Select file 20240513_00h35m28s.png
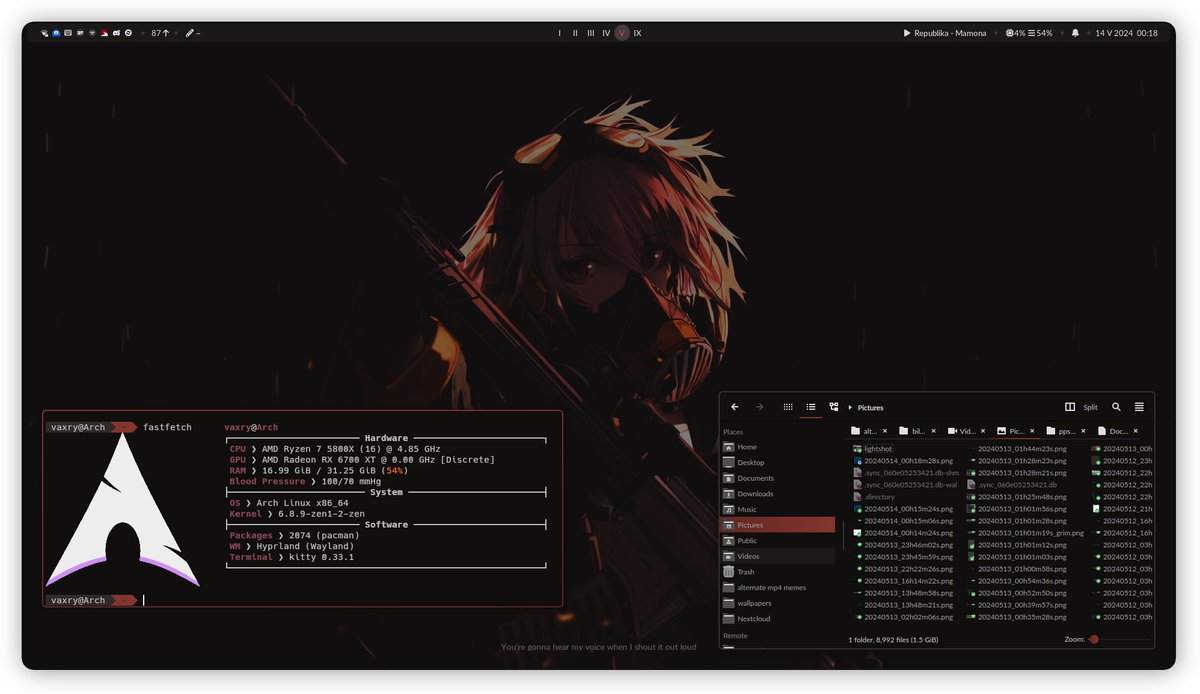This screenshot has height=694, width=1200. coord(1017,617)
